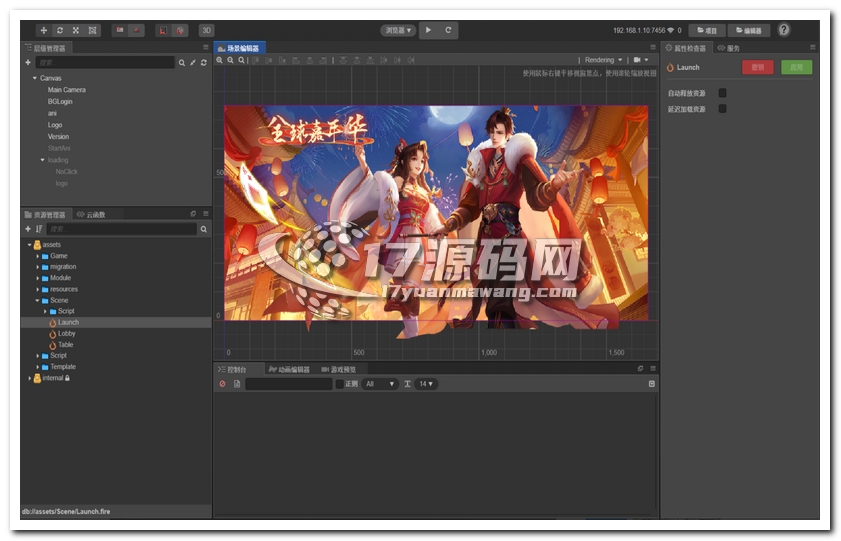The image size is (841, 541).
Task: Click the hierarchy panel search field
Action: point(105,63)
